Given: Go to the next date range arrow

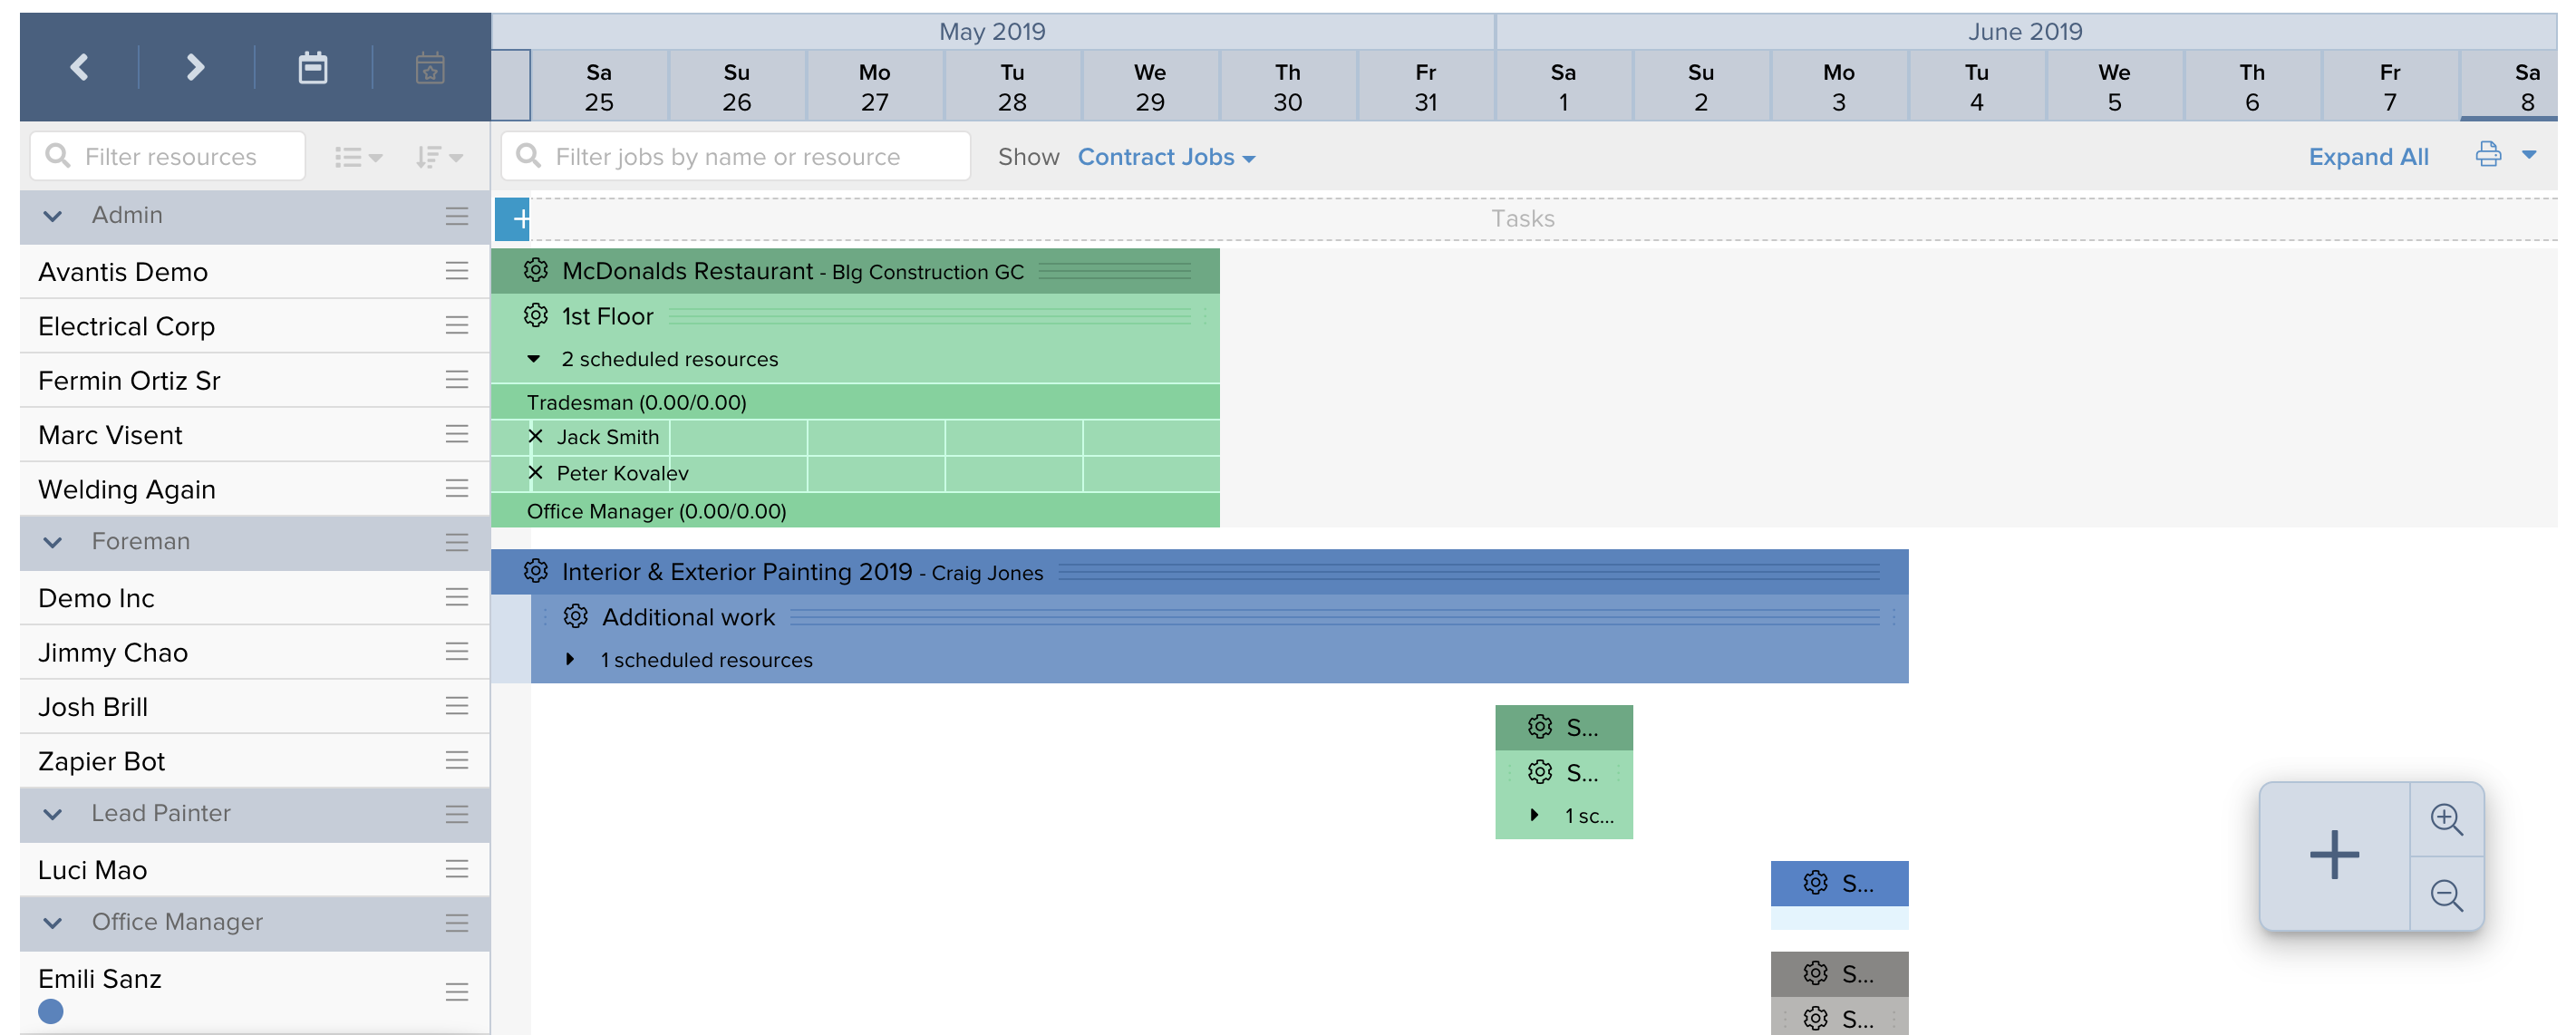Looking at the screenshot, I should pos(196,68).
